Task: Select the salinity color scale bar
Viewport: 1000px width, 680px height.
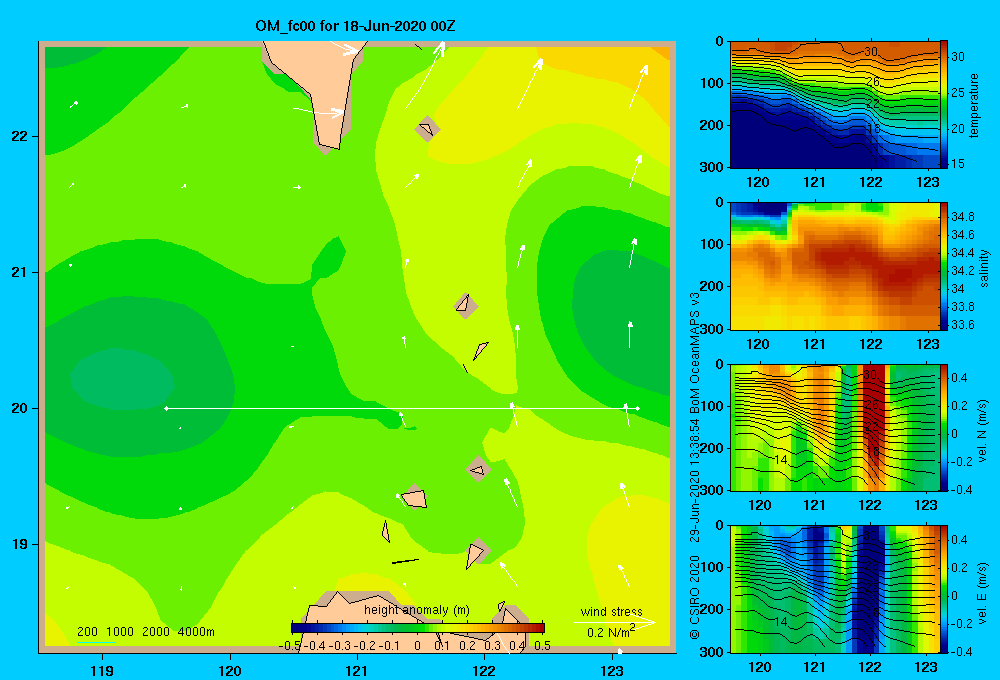Action: [x=944, y=266]
